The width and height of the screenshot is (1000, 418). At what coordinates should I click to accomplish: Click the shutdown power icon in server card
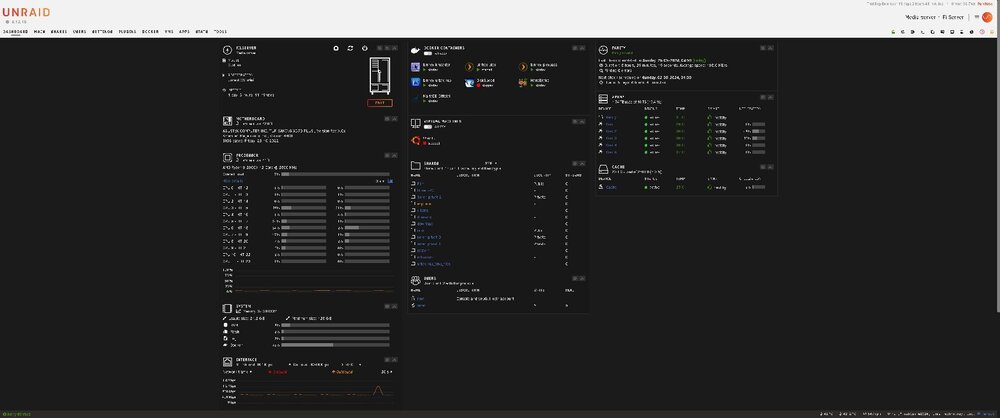(x=365, y=48)
